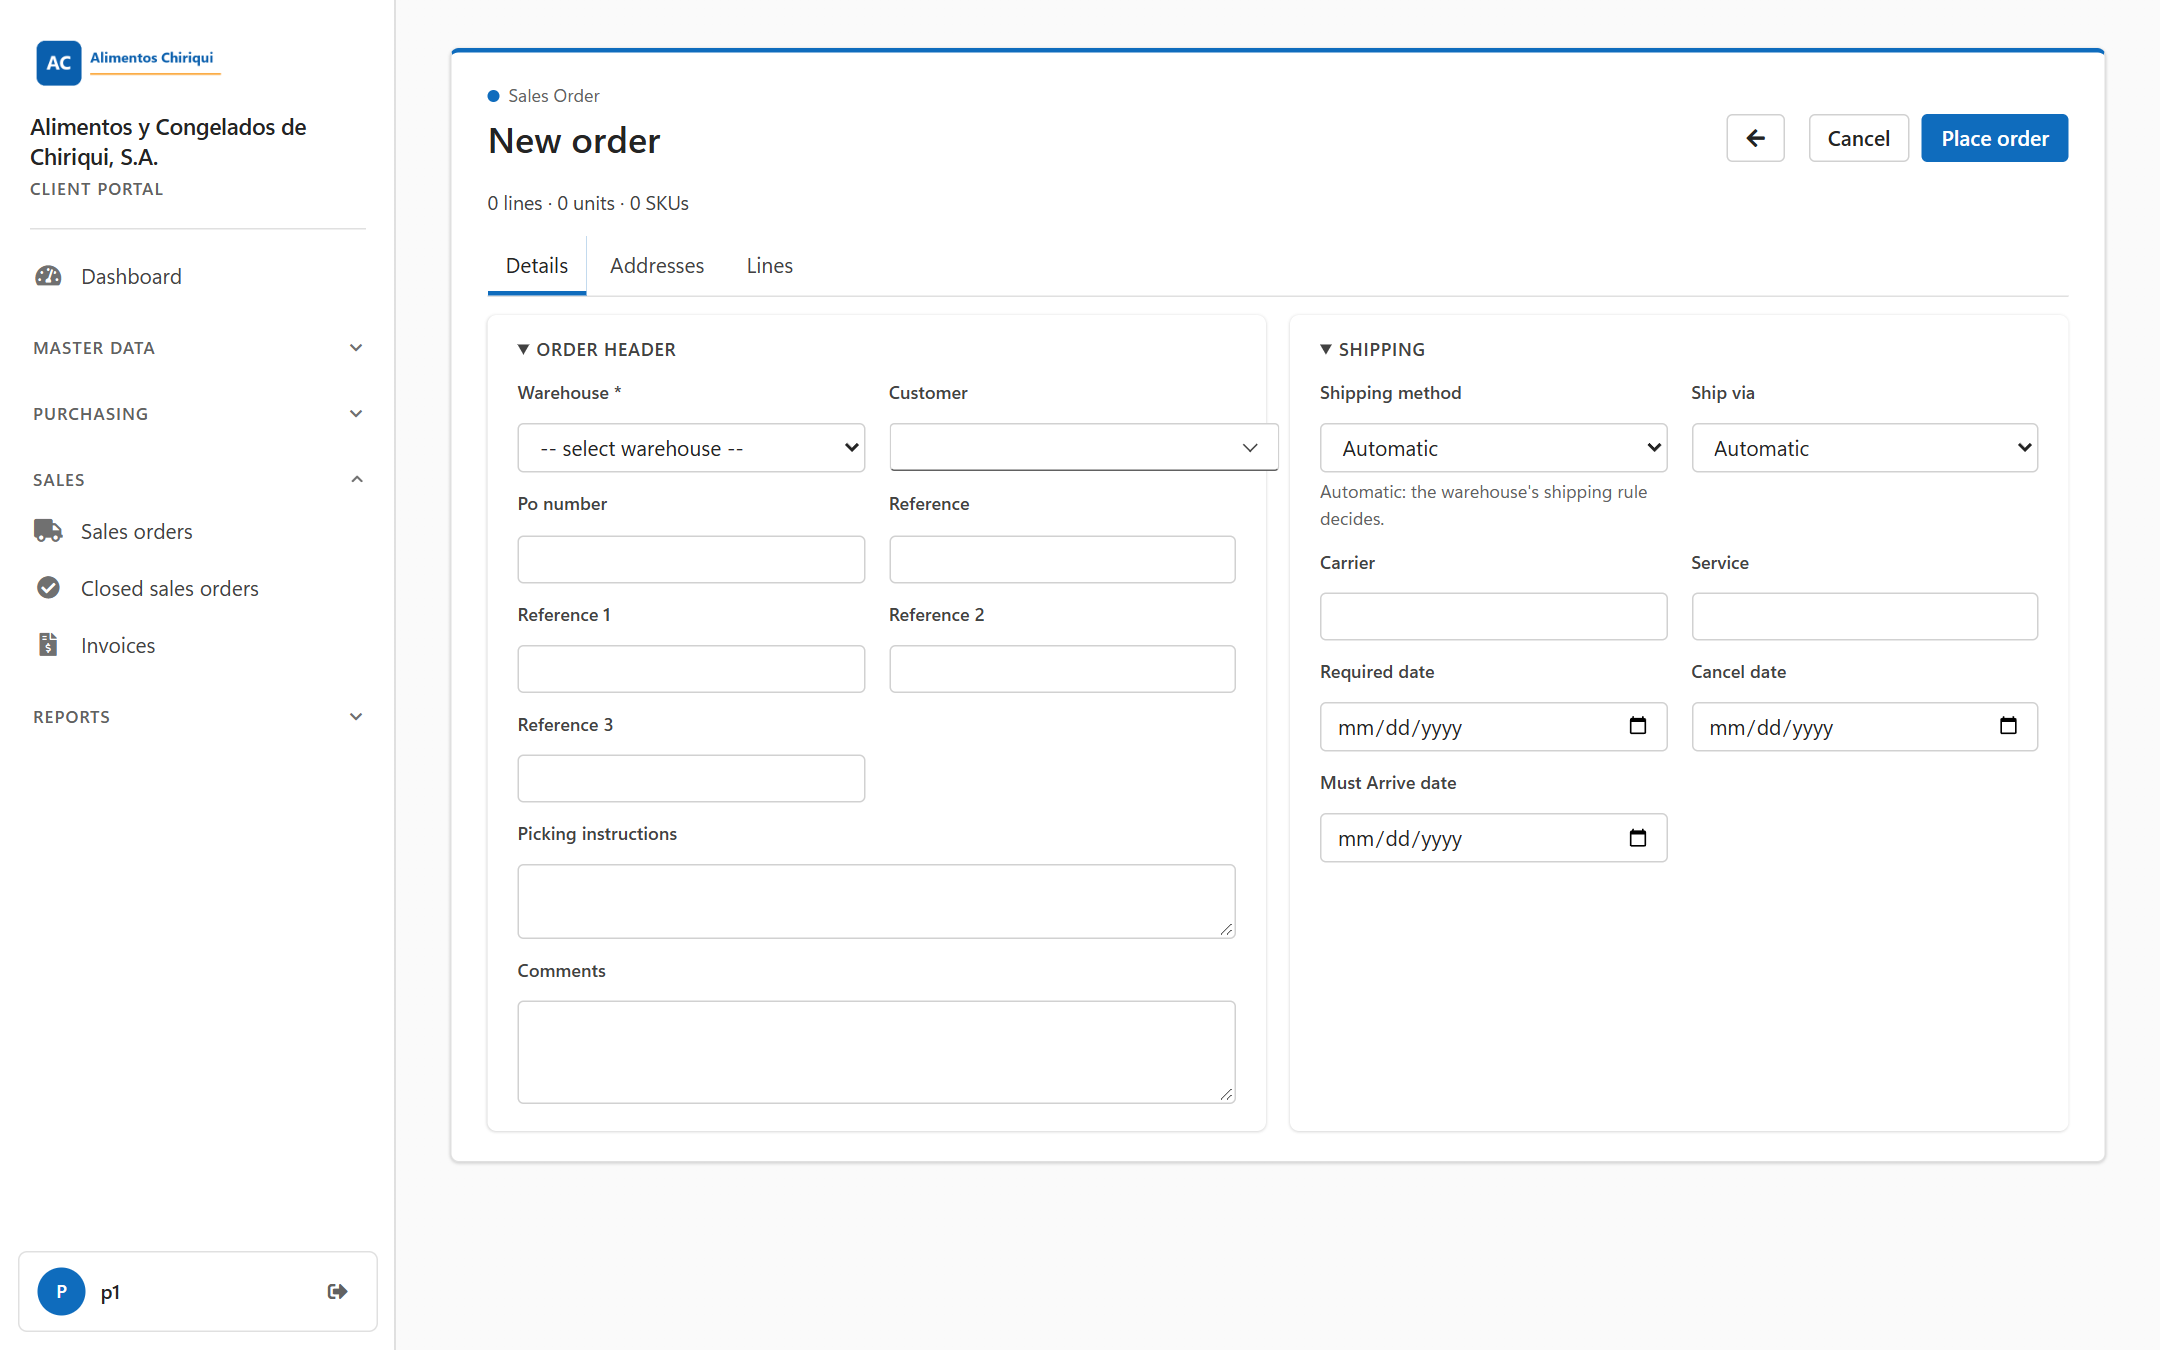Go back using the arrow button
2160x1350 pixels.
1755,138
